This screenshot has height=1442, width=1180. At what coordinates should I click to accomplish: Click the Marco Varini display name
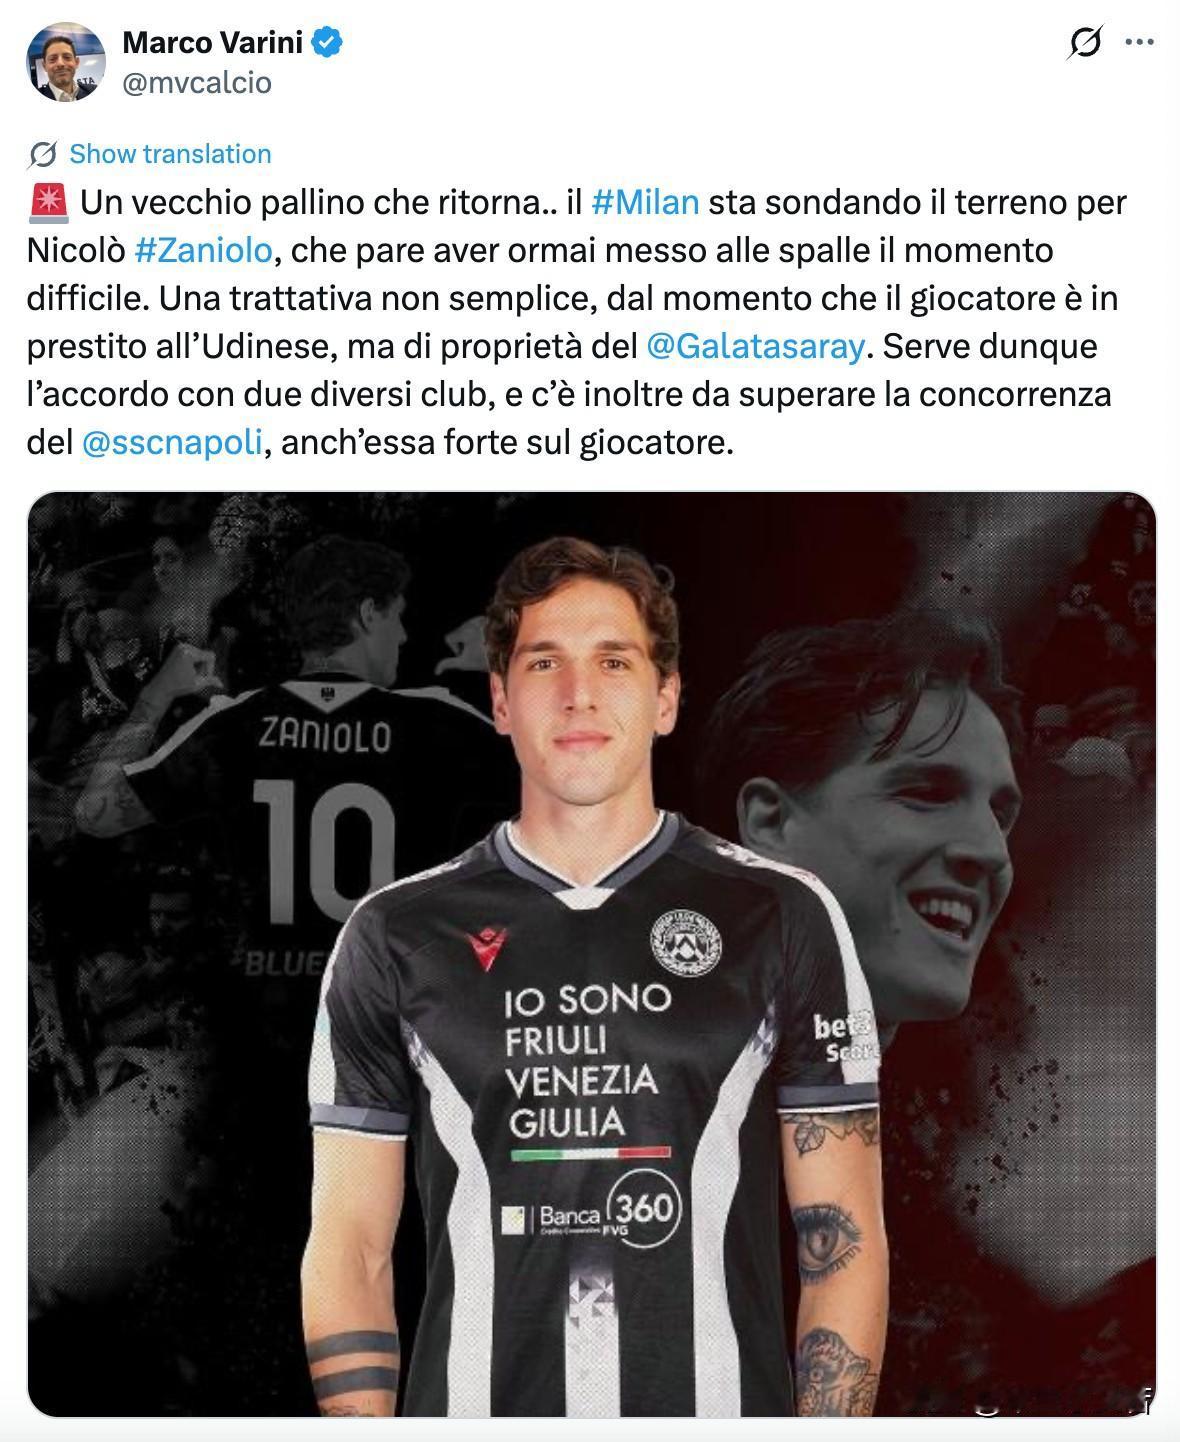tap(213, 42)
